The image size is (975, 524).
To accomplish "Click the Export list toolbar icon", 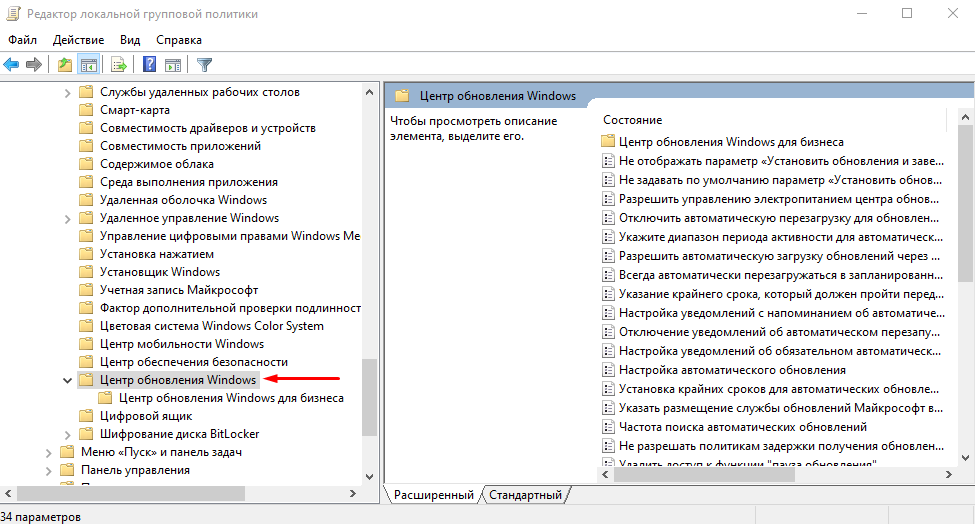I will [x=119, y=64].
